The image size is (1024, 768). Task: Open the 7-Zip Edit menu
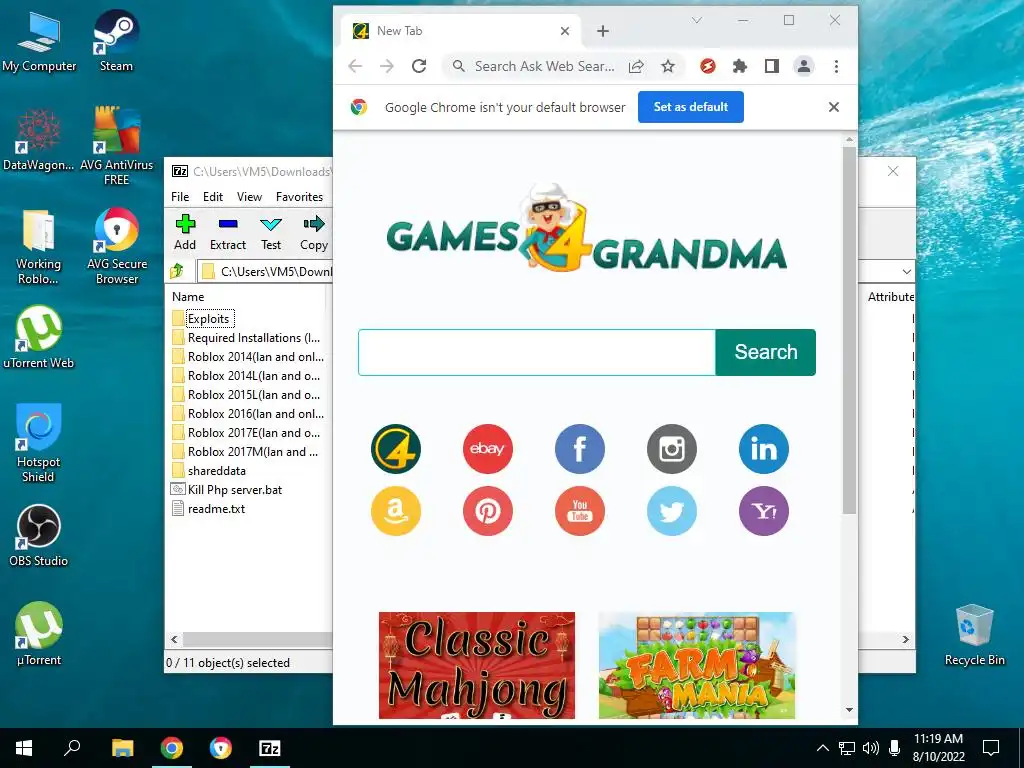click(x=213, y=197)
